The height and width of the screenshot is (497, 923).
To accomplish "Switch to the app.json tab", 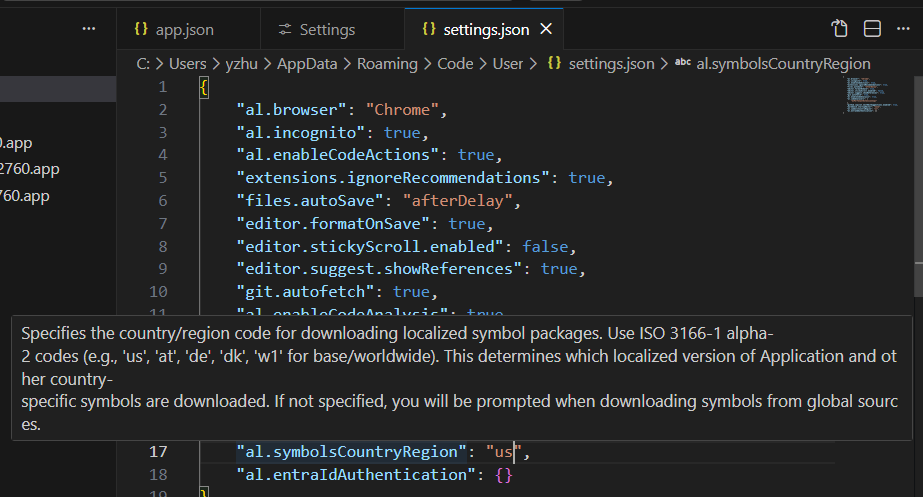I will (184, 30).
